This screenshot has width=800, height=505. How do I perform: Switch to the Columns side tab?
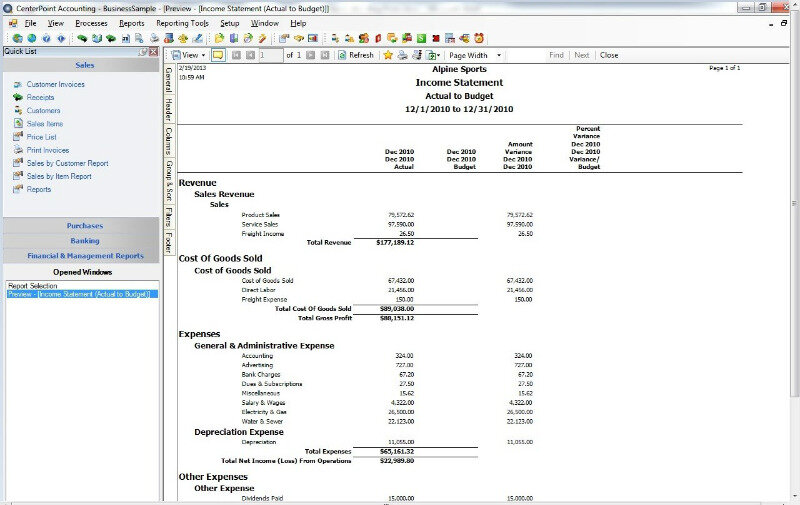tap(169, 141)
